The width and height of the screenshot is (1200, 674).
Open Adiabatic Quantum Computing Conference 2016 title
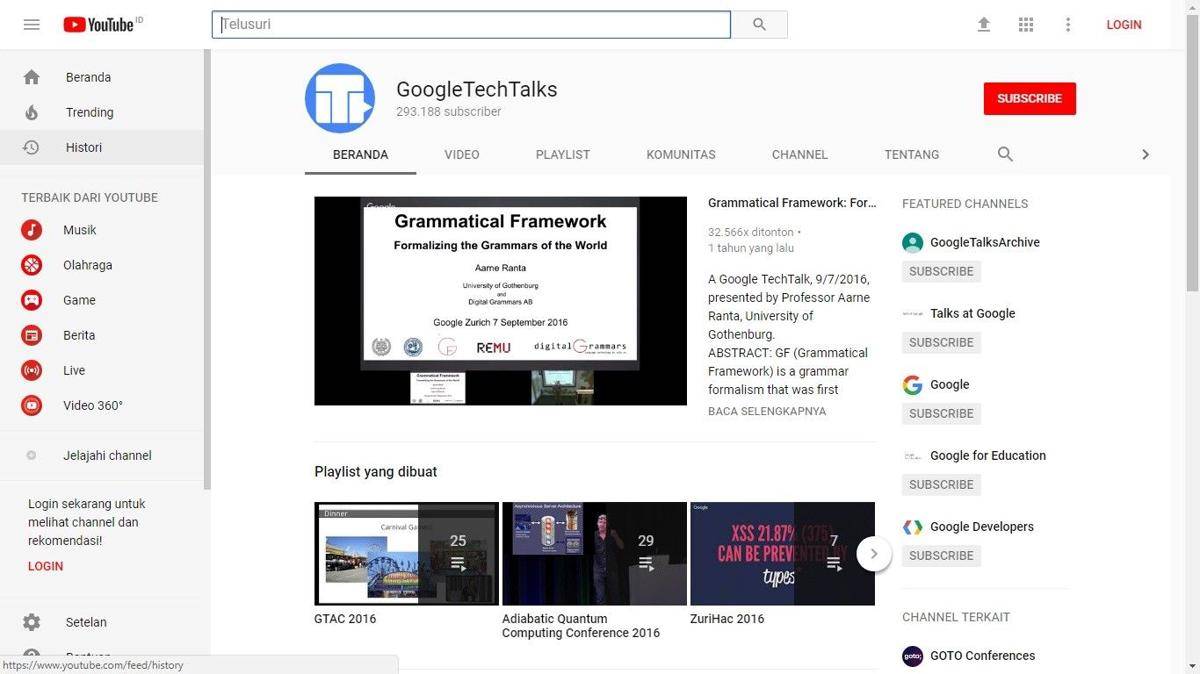[x=581, y=626]
